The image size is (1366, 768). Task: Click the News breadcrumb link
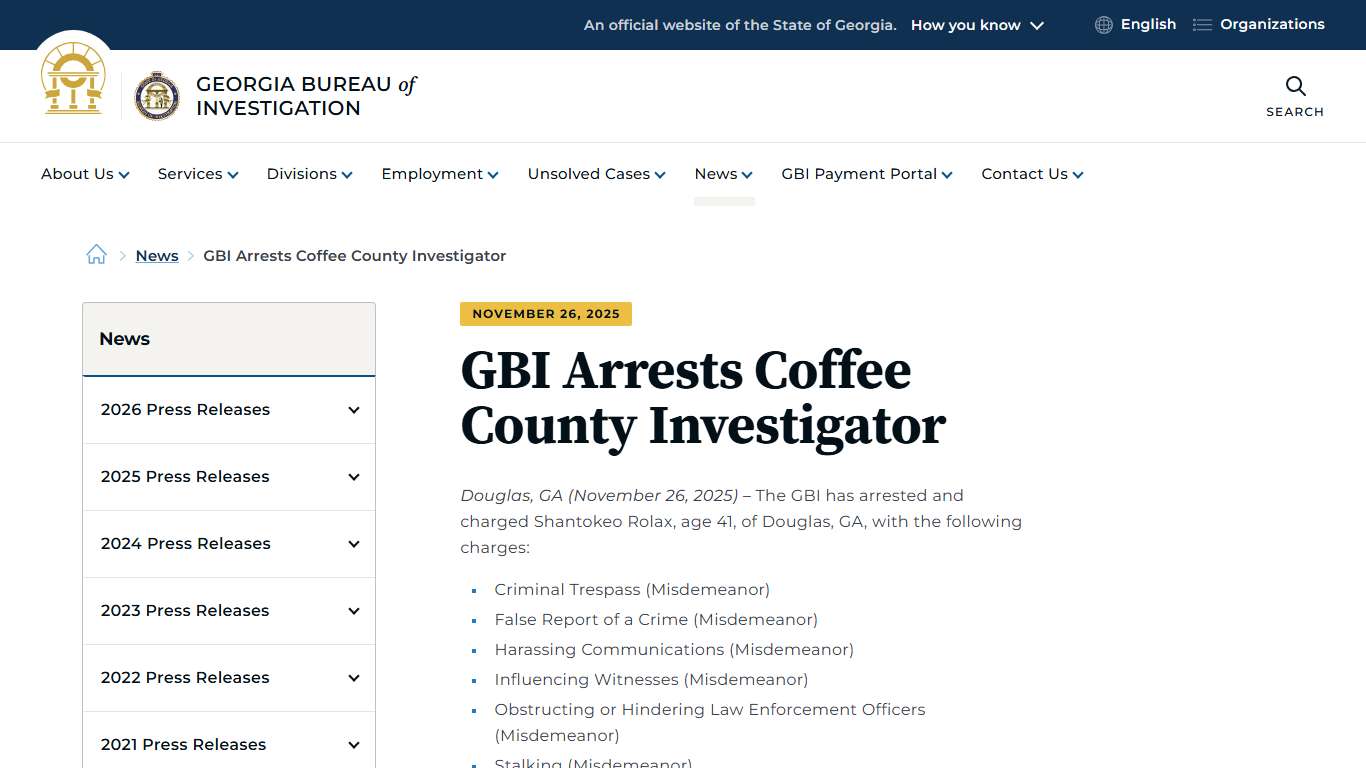point(156,255)
